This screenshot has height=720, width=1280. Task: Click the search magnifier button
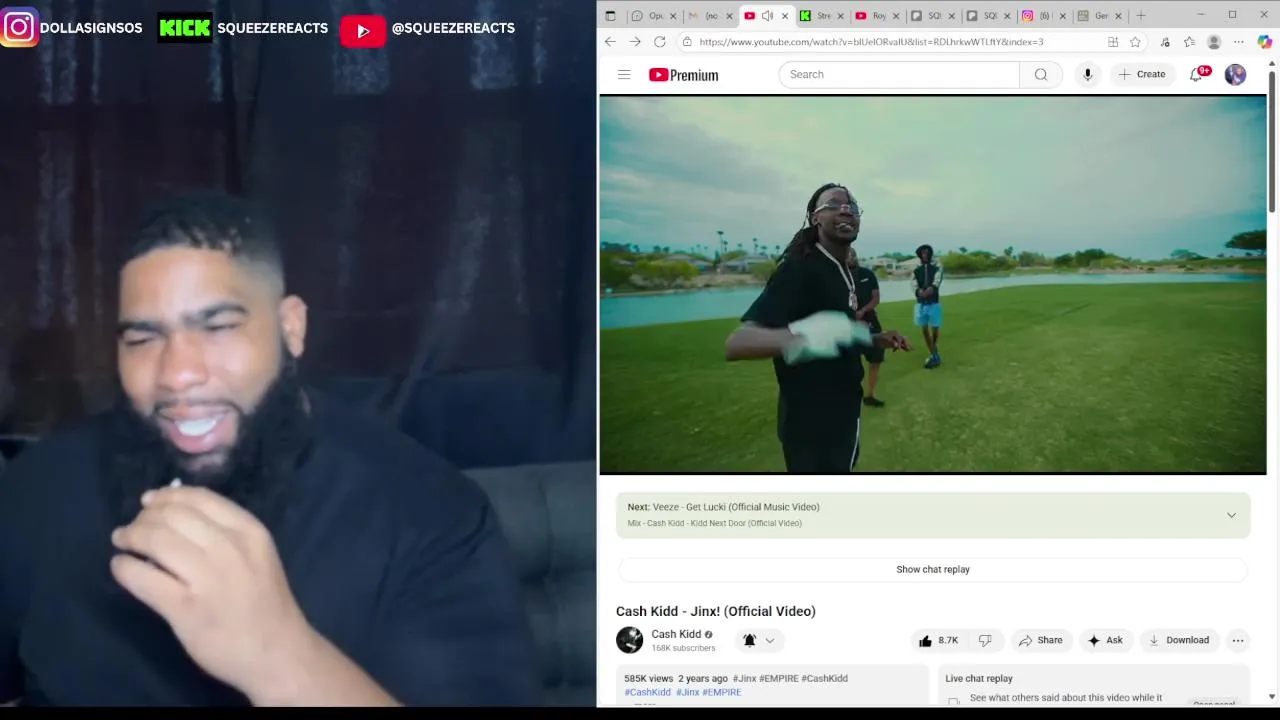(1041, 75)
